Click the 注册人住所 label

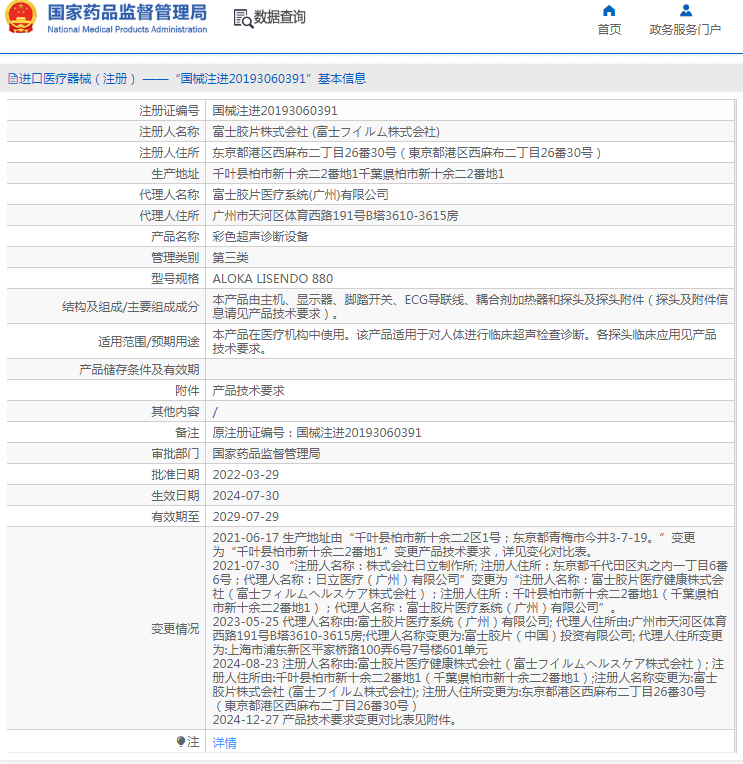tap(169, 153)
